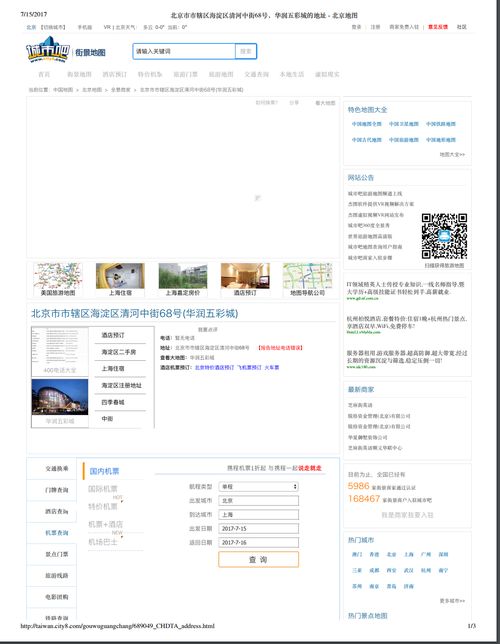The height and width of the screenshot is (644, 500).
Task: Click 四季春城 in the list
Action: click(113, 402)
